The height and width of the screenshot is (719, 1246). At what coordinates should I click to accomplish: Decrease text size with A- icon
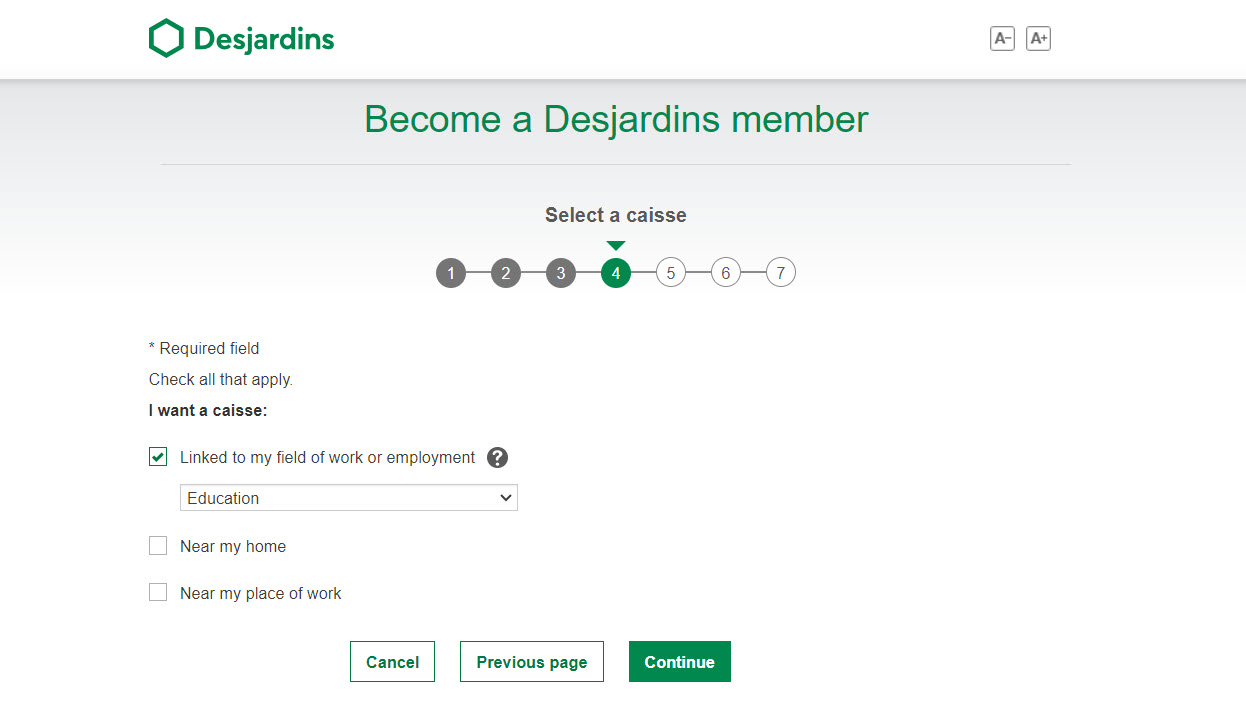[x=1002, y=39]
